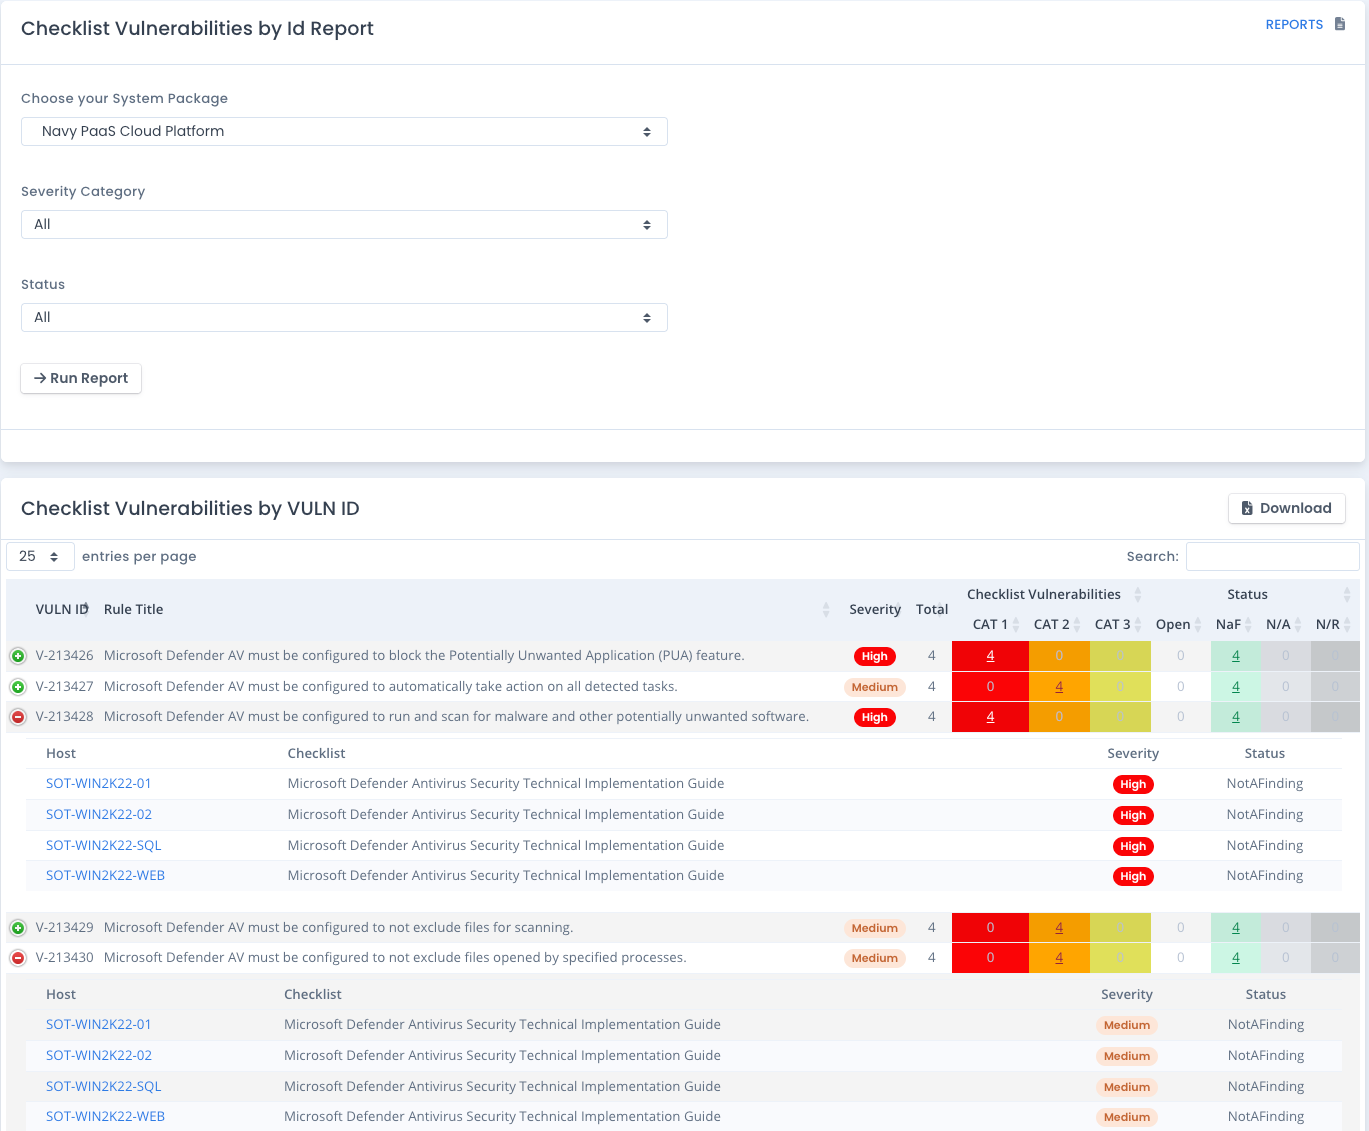Click NotAFinding status for SOT-WIN2K22-SQL under V-213428

pyautogui.click(x=1265, y=846)
